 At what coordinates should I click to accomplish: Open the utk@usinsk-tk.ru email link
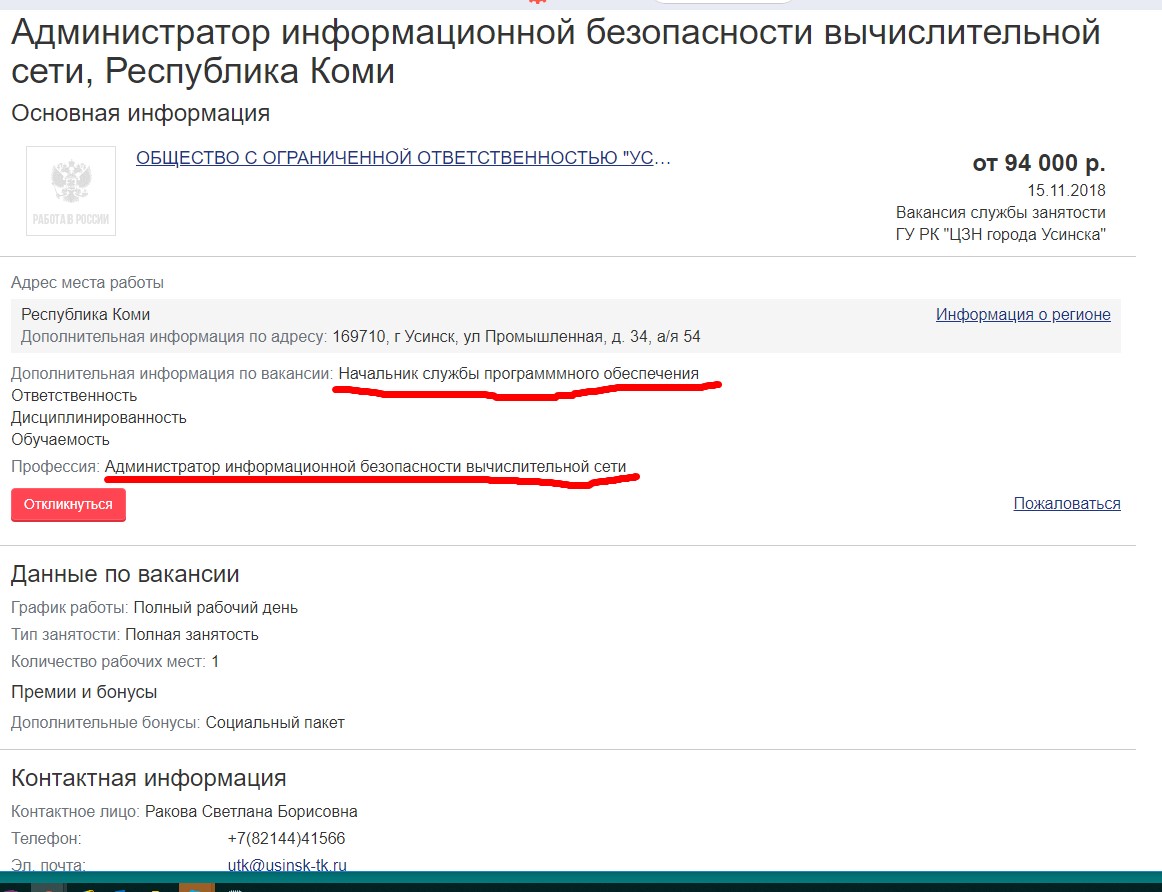point(287,865)
